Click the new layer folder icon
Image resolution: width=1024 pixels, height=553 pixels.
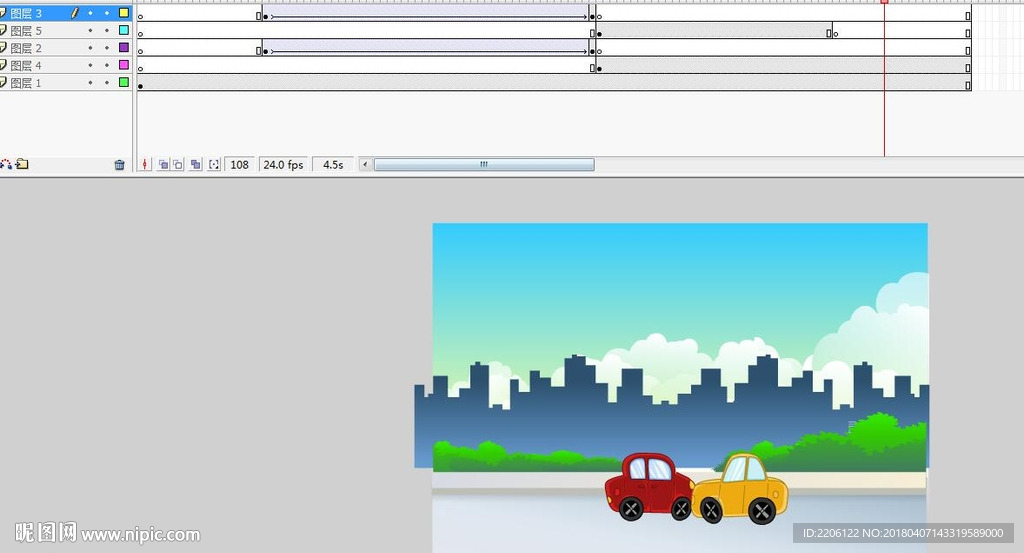click(23, 165)
